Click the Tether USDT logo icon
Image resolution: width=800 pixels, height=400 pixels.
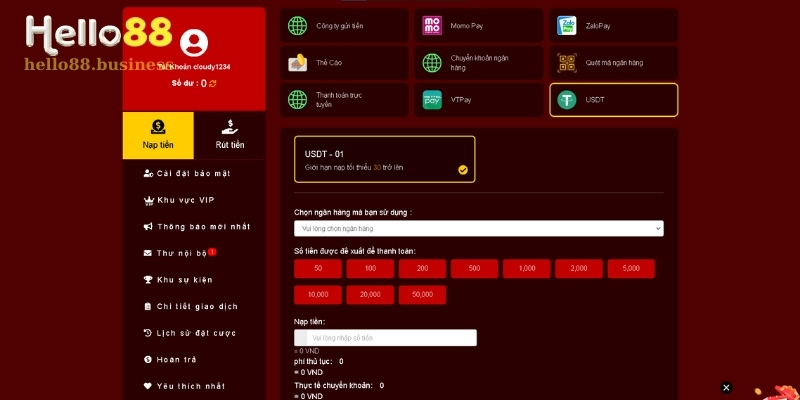point(566,100)
